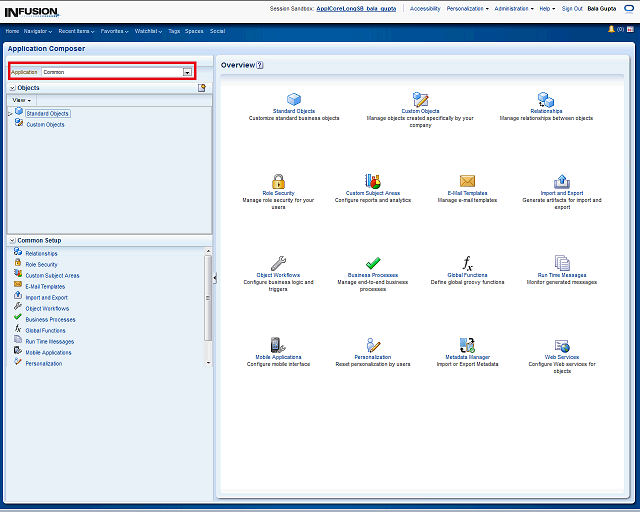
Task: Open the Object Workflows wrench icon
Action: [278, 263]
